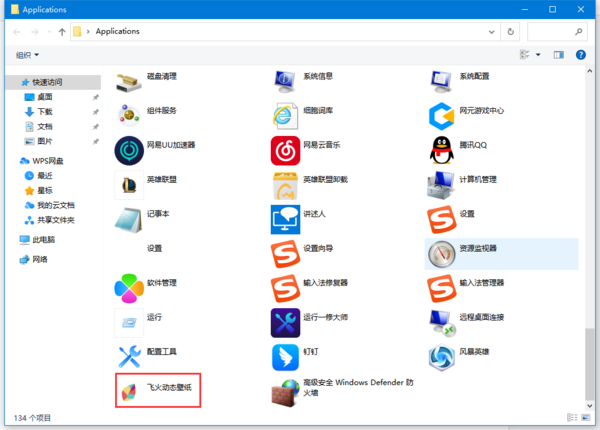Launch 腾讯QQ penguin icon
Screen dimensions: 600x430
441,150
